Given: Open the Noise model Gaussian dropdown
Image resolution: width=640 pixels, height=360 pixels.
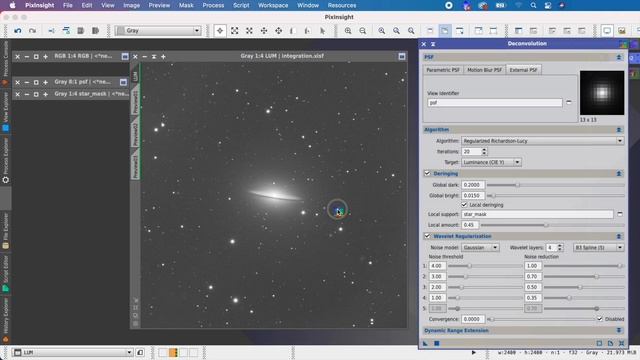Looking at the screenshot, I should (480, 247).
